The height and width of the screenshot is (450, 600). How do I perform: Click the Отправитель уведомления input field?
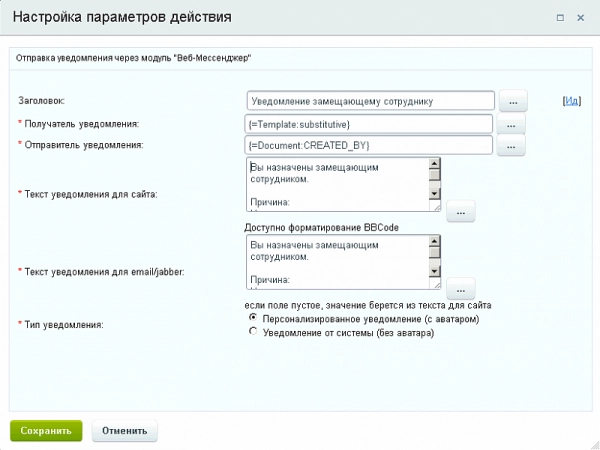(x=370, y=146)
